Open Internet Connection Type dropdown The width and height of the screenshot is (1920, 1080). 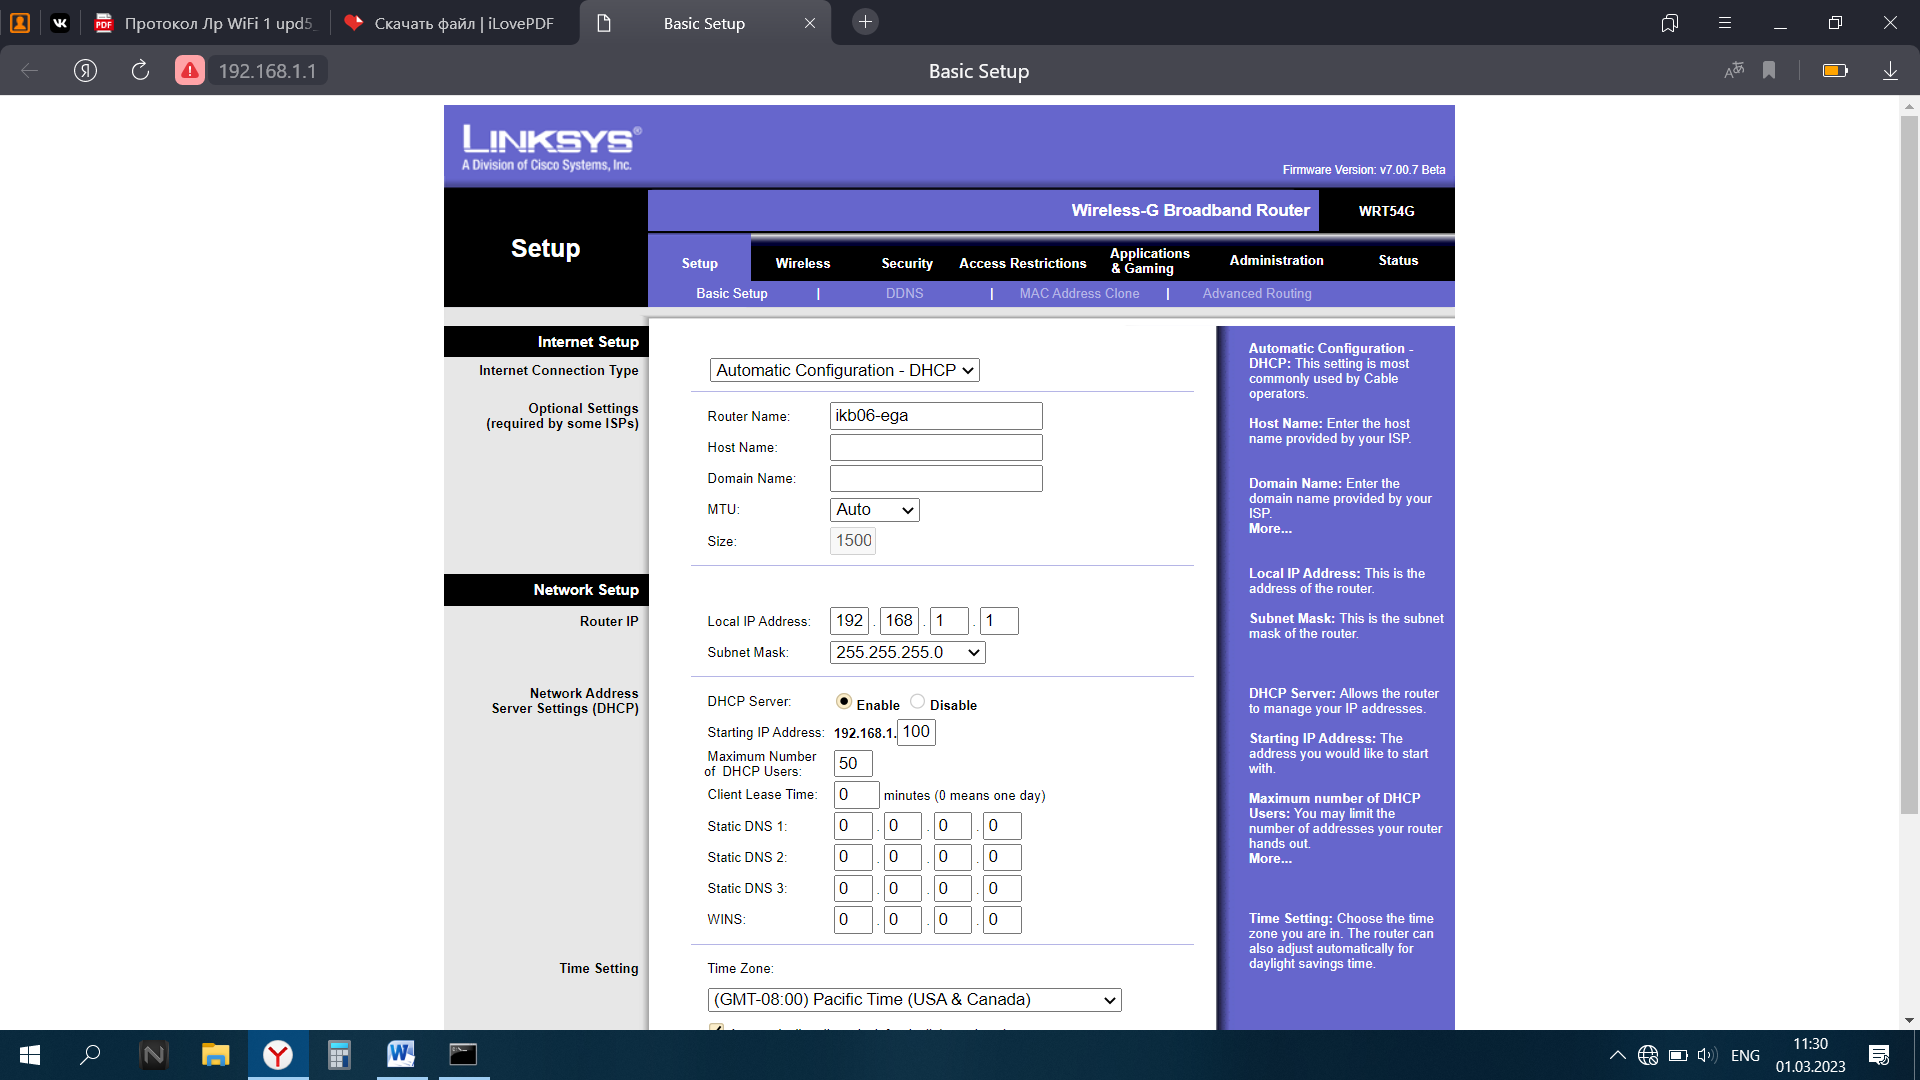pyautogui.click(x=845, y=370)
